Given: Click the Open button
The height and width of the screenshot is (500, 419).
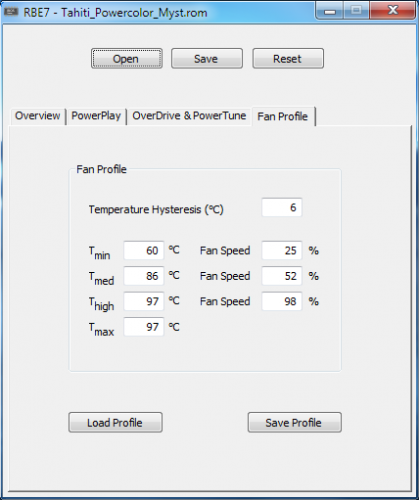Looking at the screenshot, I should click(x=127, y=59).
